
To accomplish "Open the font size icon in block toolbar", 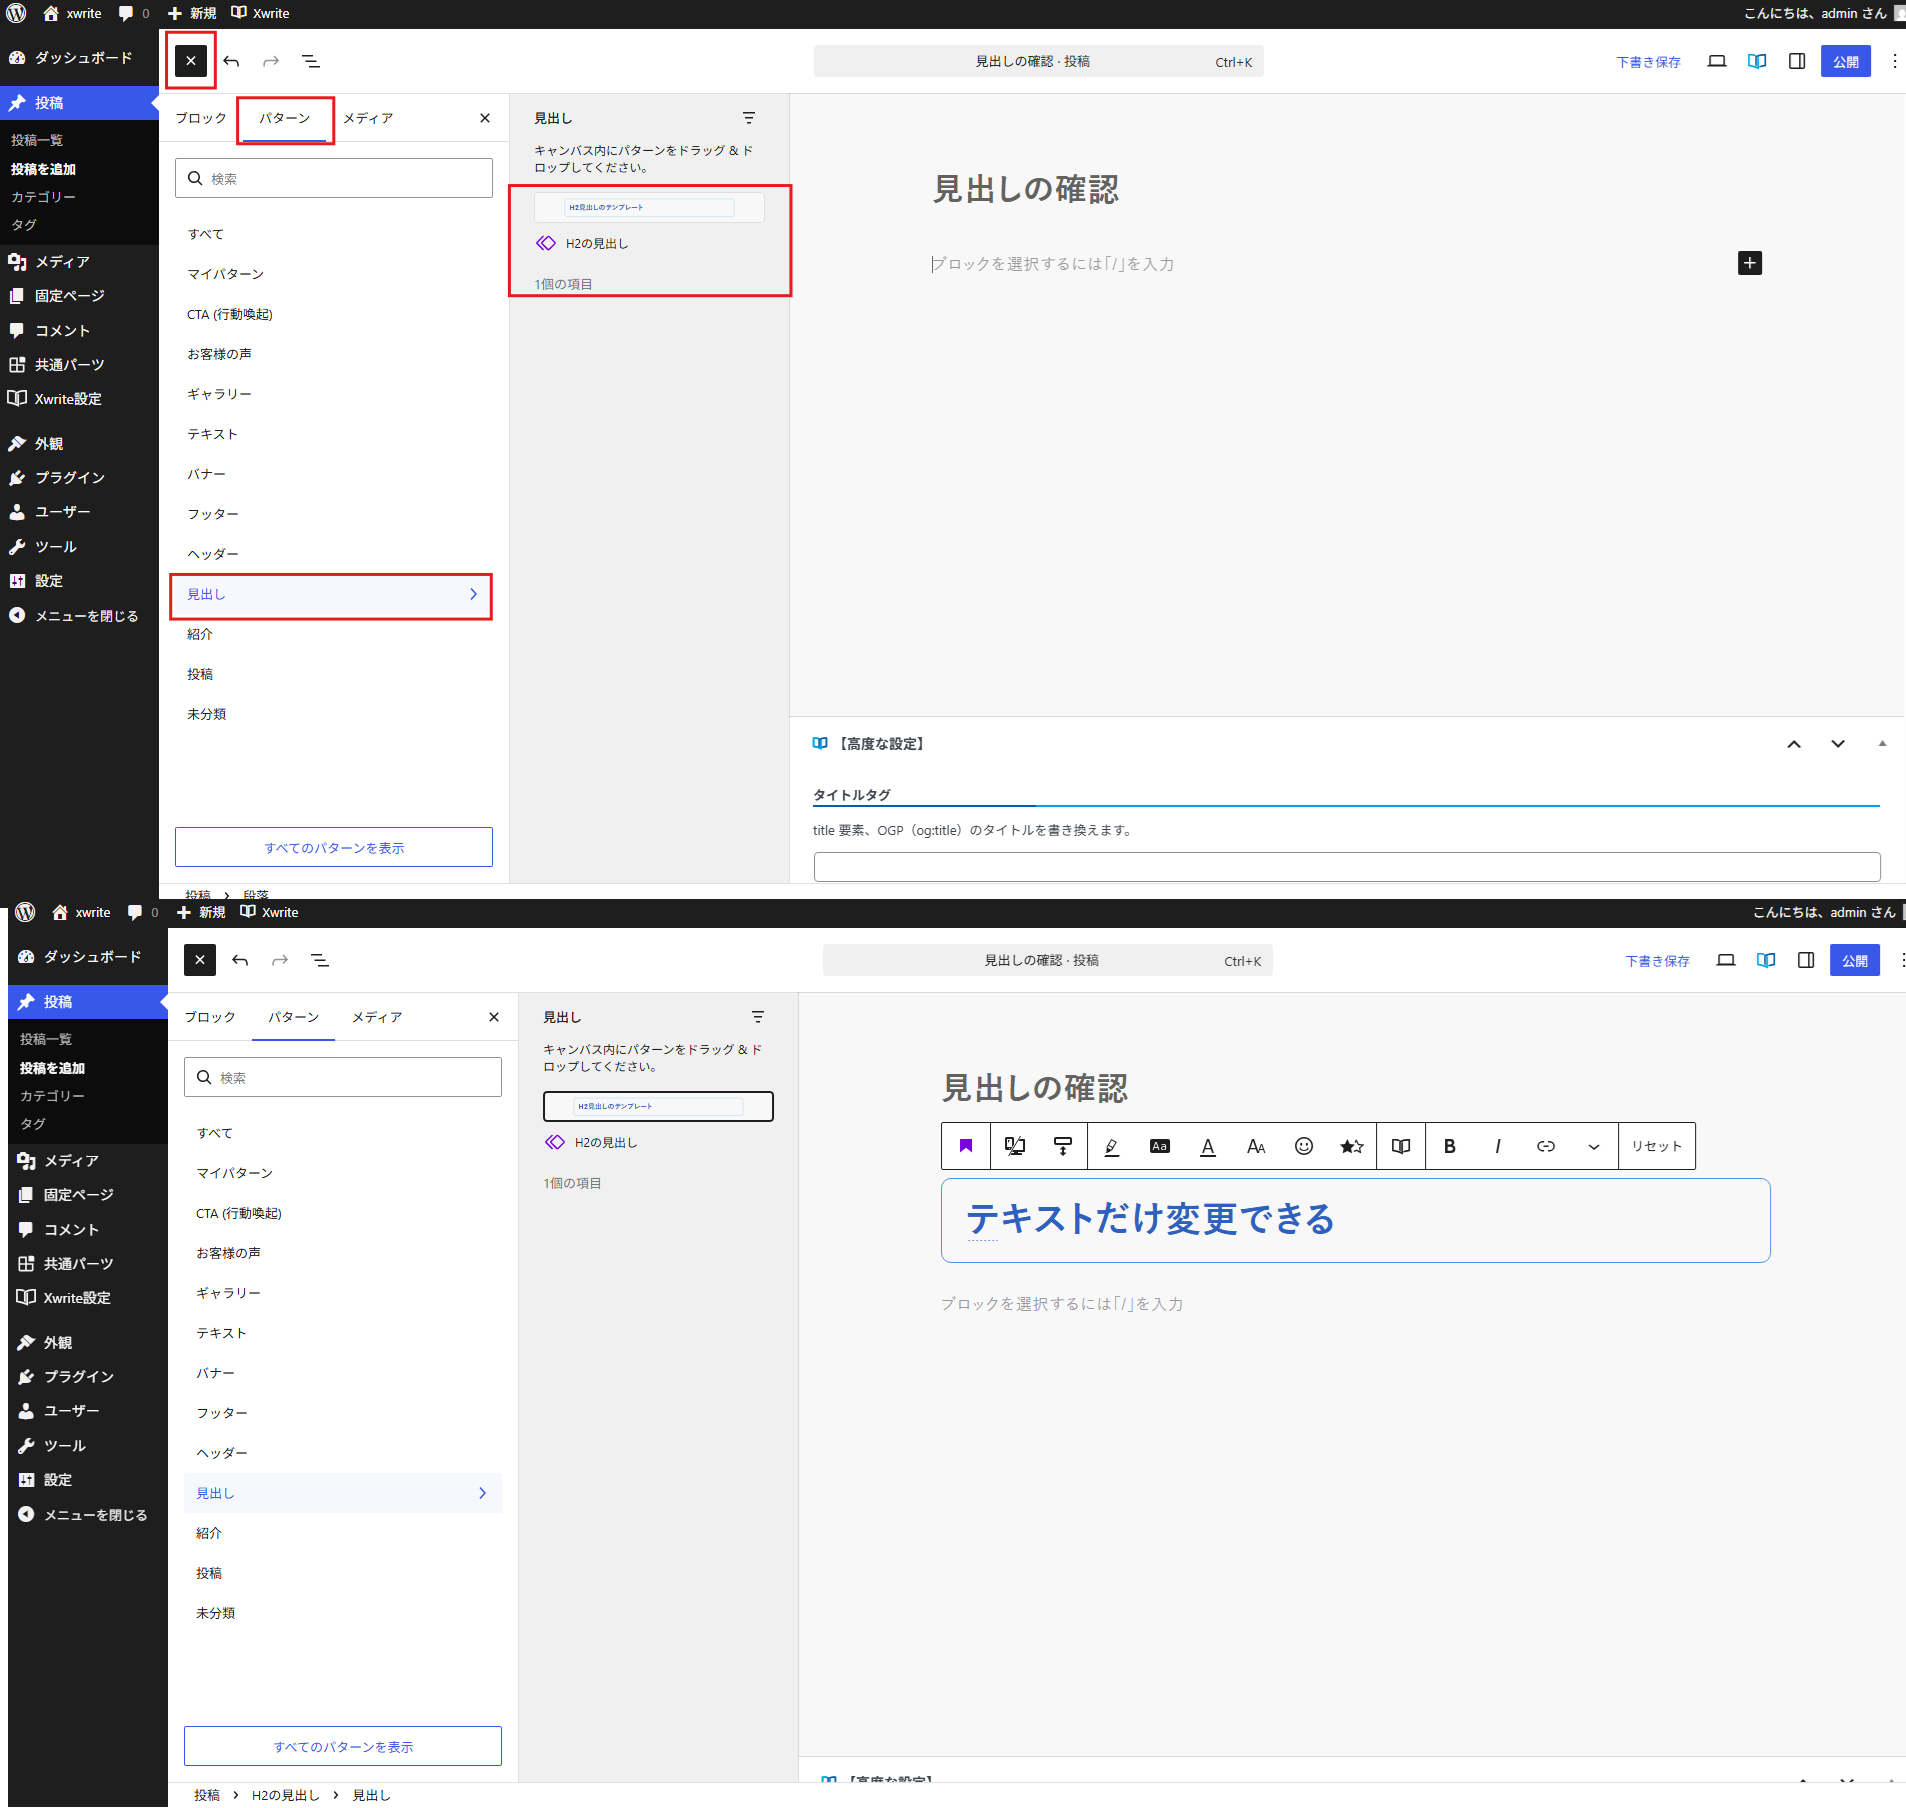I will [1256, 1146].
